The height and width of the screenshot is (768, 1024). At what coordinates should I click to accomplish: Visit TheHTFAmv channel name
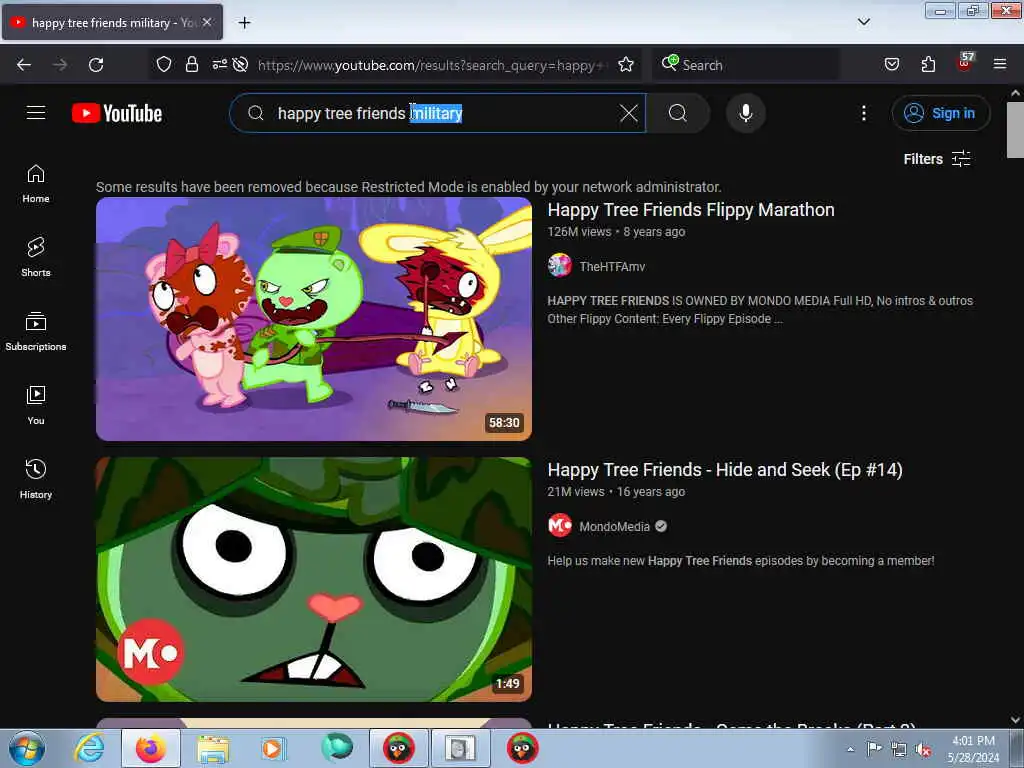612,266
